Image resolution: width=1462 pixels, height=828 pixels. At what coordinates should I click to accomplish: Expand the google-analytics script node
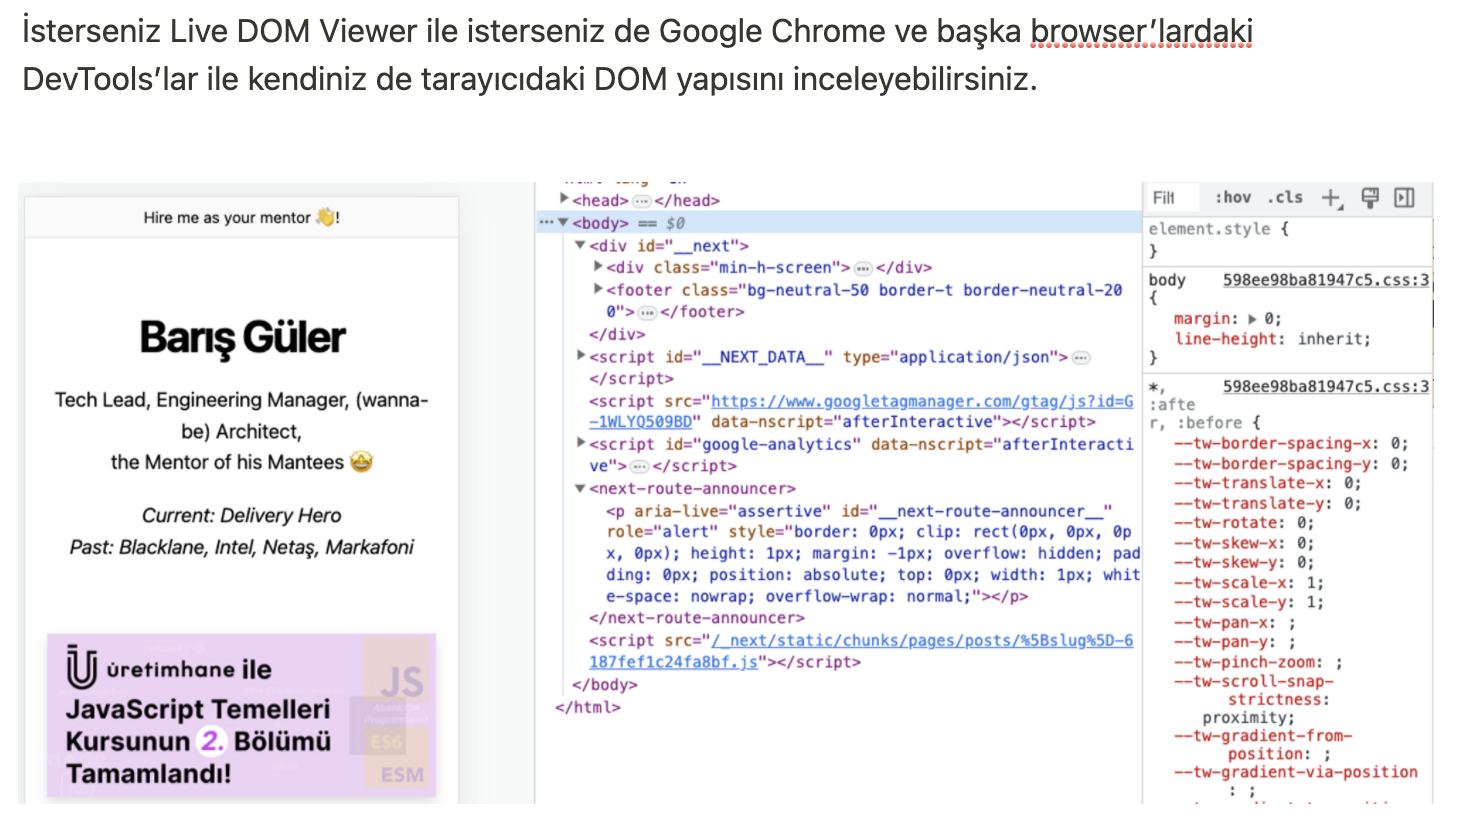[581, 442]
